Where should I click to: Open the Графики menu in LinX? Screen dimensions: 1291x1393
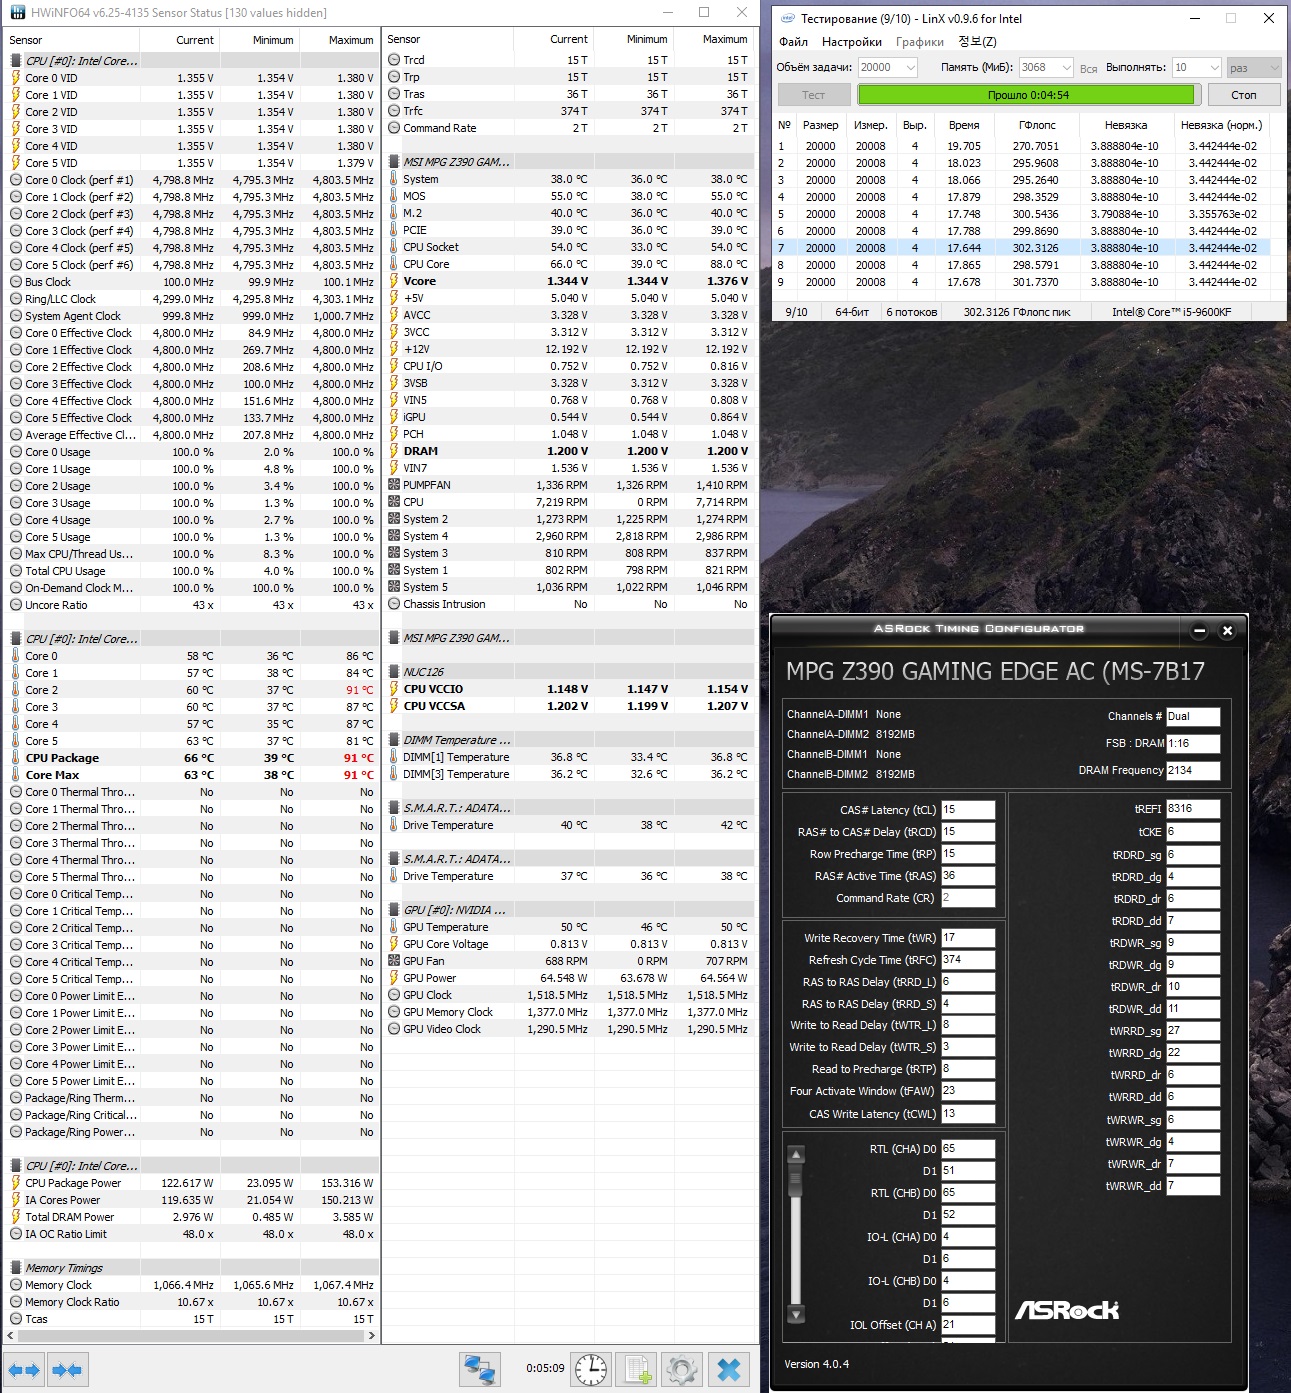(920, 42)
